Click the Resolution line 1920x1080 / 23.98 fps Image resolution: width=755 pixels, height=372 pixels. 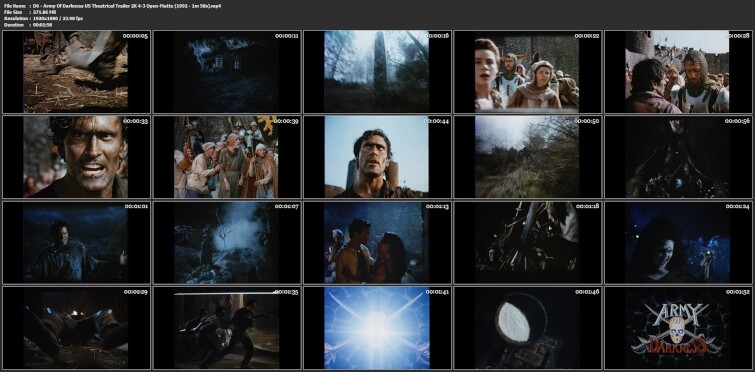click(x=43, y=18)
